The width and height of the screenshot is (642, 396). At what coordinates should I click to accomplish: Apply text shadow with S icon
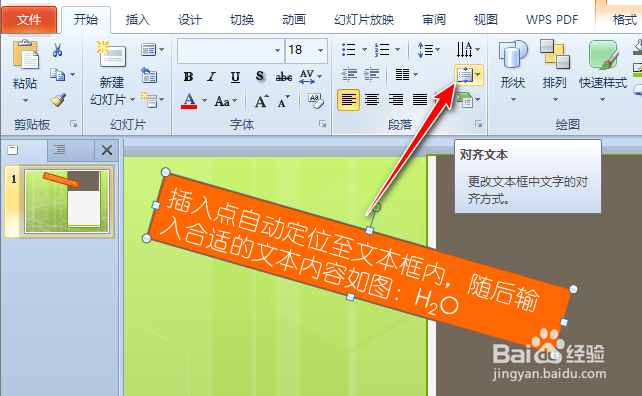260,76
